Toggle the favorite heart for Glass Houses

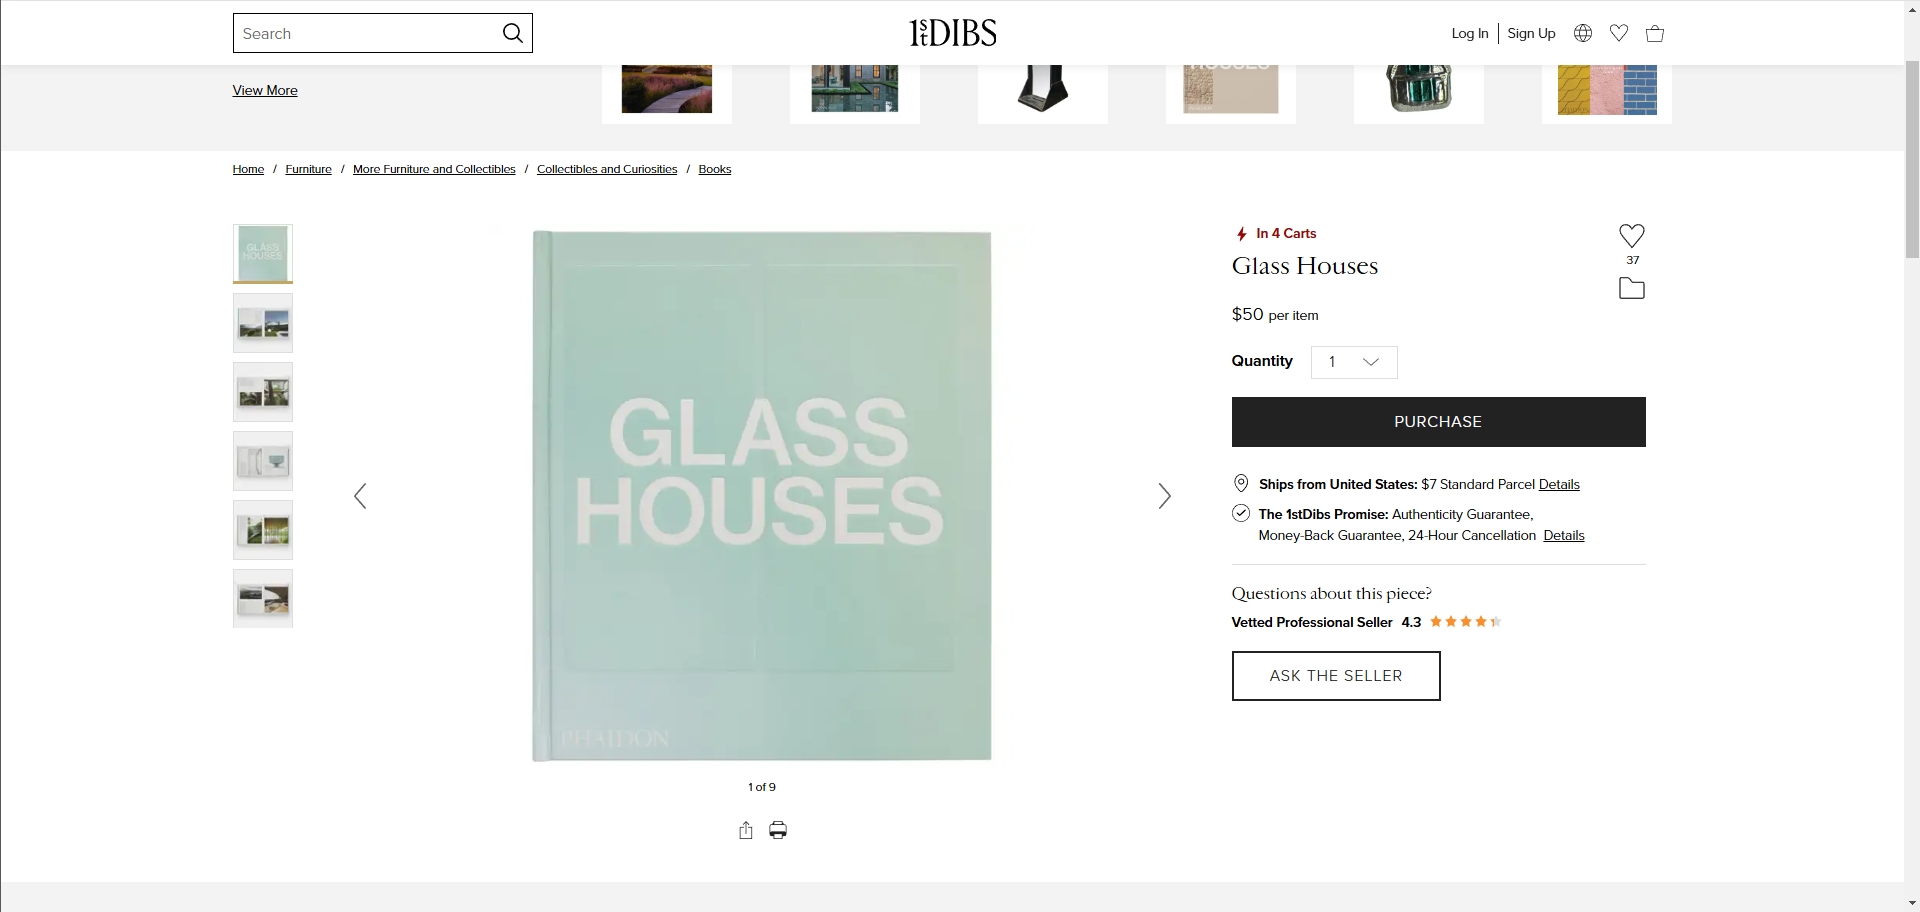pos(1631,236)
